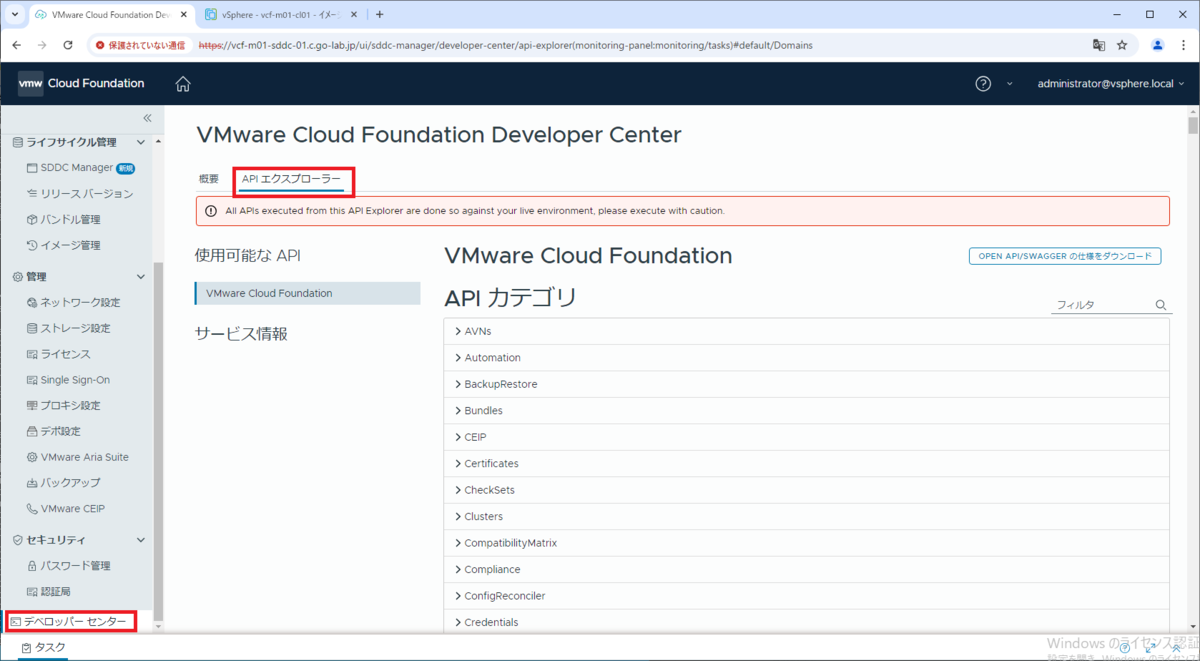This screenshot has width=1200, height=661.
Task: Open リリース バージョン in the sidebar
Action: pyautogui.click(x=79, y=193)
